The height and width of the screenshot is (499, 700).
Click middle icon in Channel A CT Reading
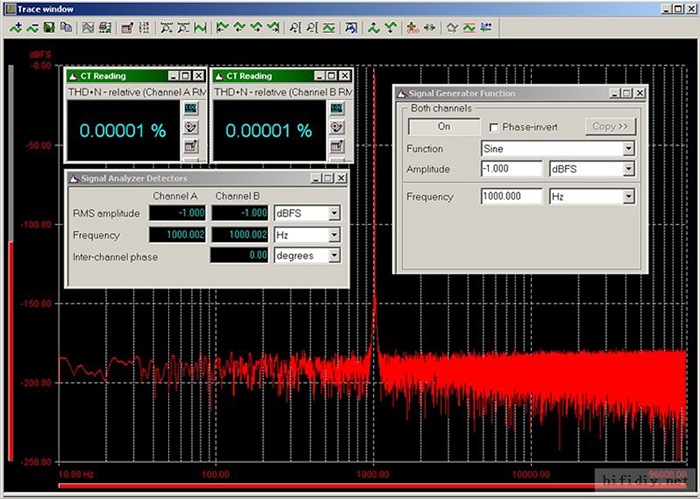(191, 127)
